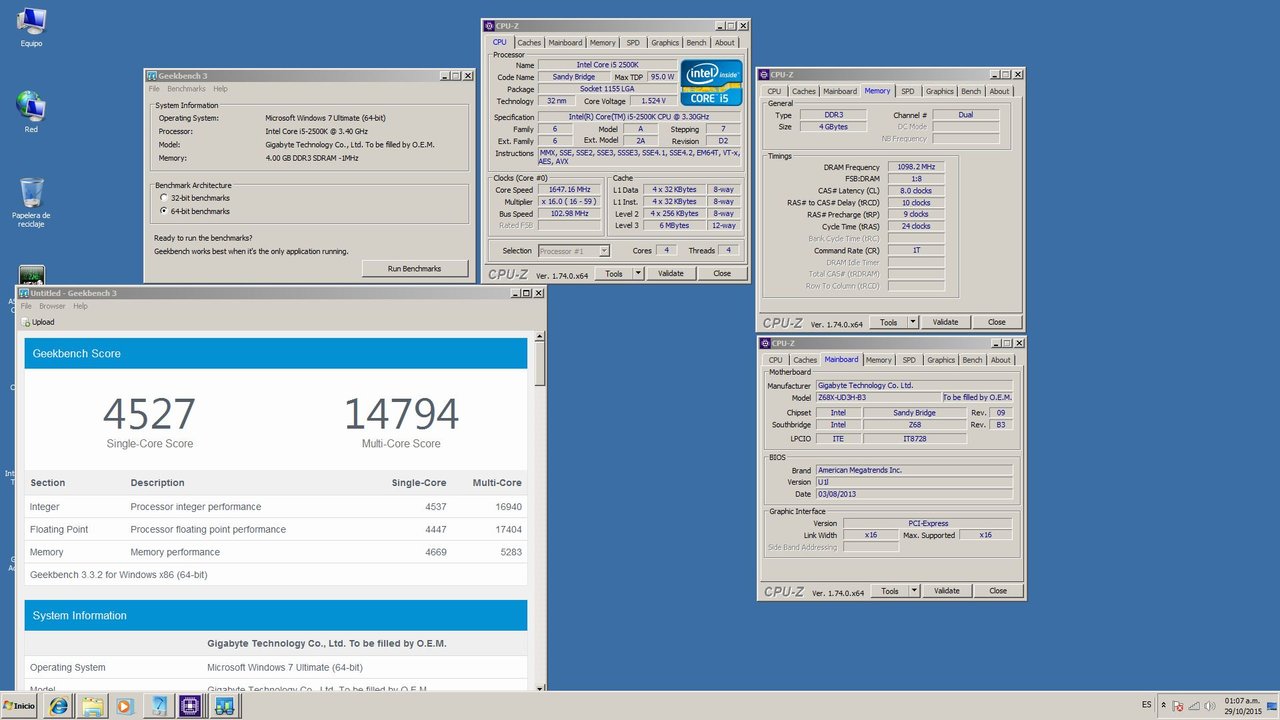This screenshot has height=720, width=1280.
Task: Open Bench tab in CPU-Z CPU window
Action: [x=696, y=42]
